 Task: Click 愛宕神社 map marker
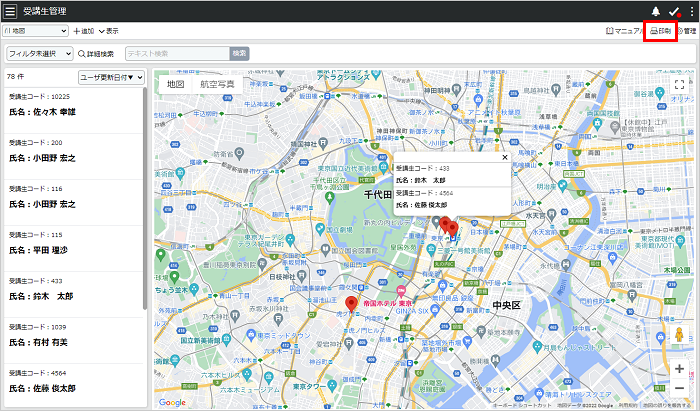[349, 343]
